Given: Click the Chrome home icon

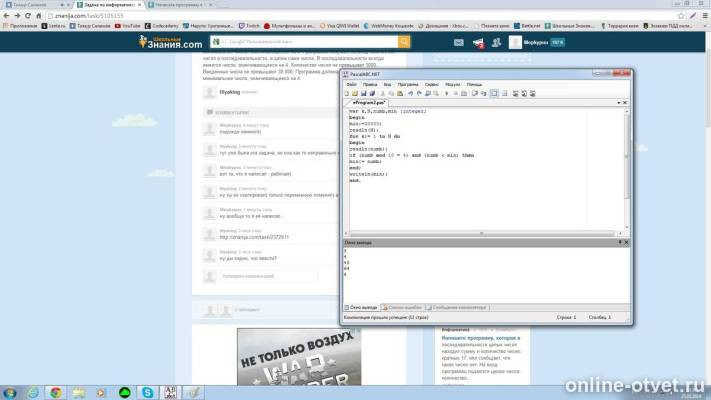Looking at the screenshot, I should (39, 15).
